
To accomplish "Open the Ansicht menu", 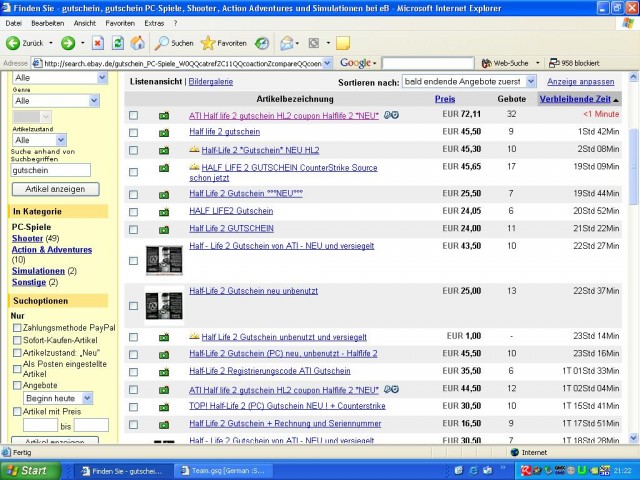I will (84, 23).
